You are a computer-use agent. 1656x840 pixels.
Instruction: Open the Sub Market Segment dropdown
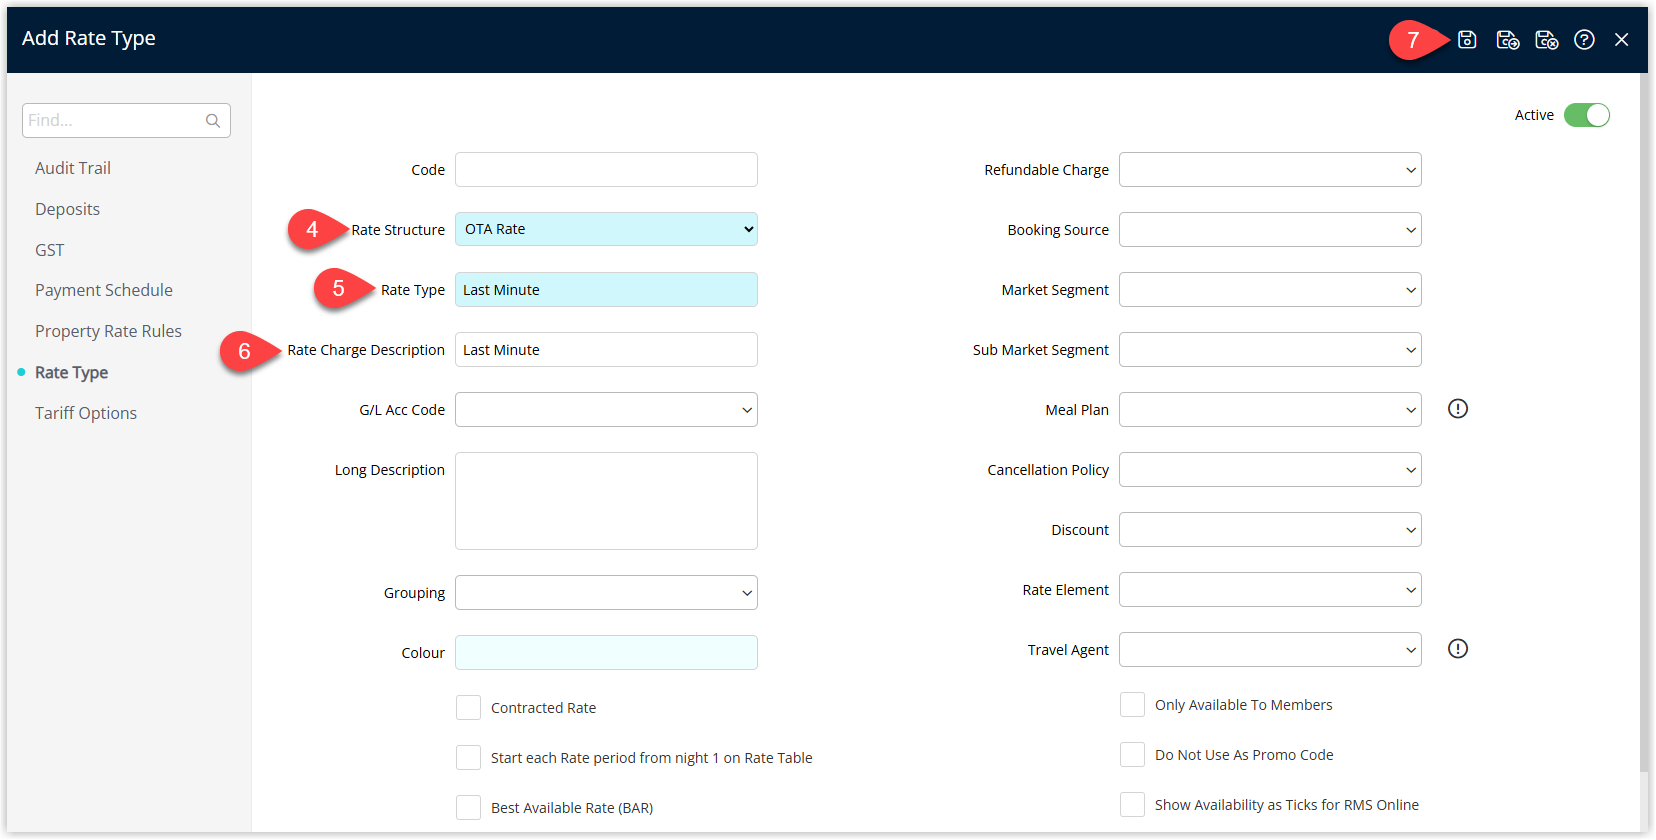[x=1270, y=349]
